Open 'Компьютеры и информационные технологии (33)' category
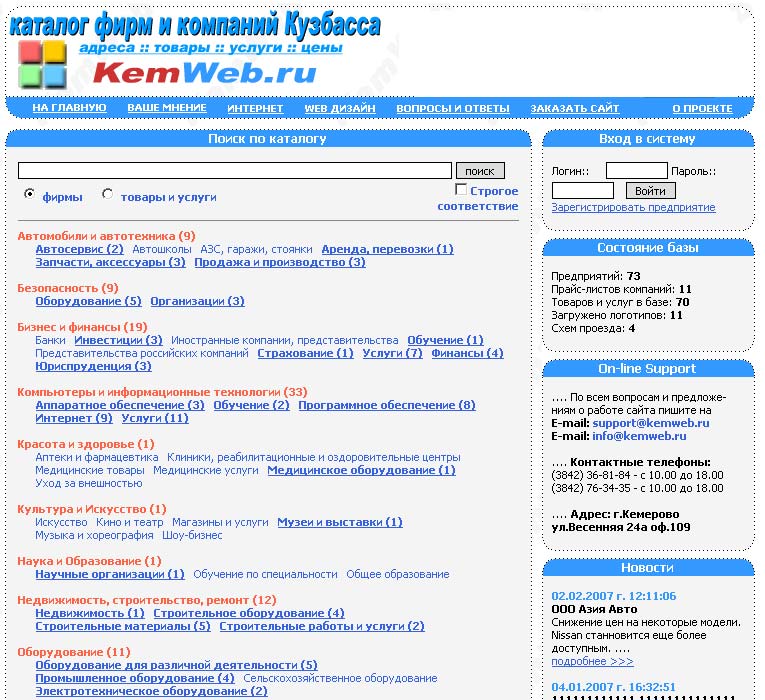 pos(162,392)
